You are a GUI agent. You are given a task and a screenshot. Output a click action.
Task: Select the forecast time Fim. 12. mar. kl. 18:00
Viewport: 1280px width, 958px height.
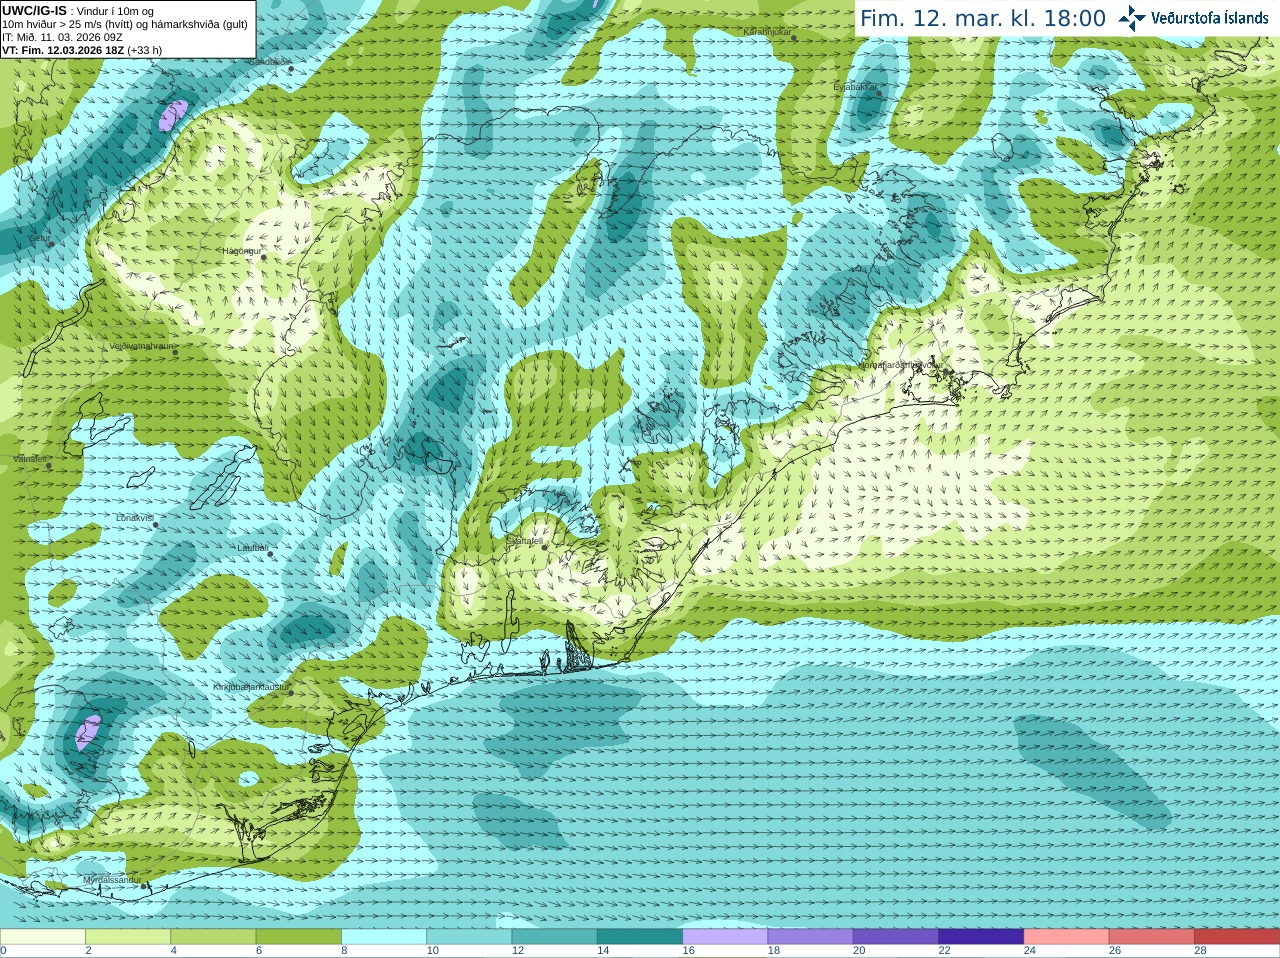click(x=983, y=19)
